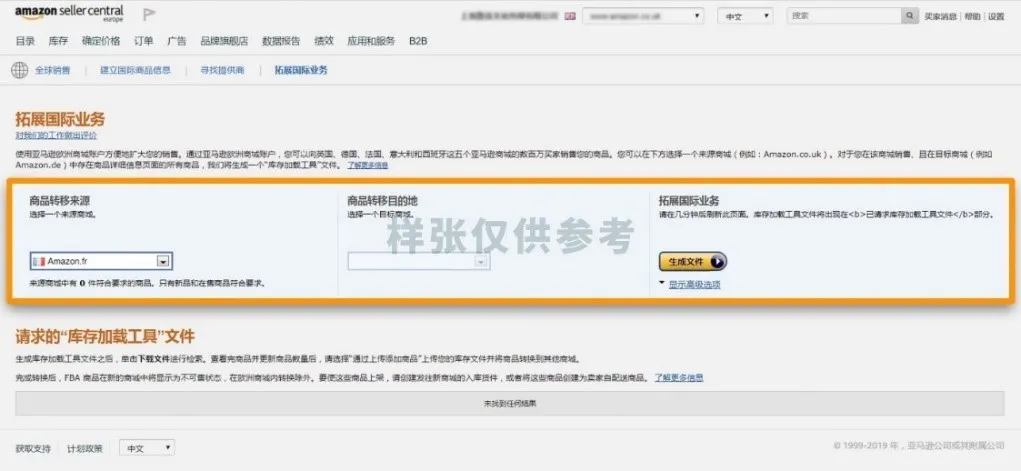1021x471 pixels.
Task: Click the 对我们的工作做出评价 link
Action: pyautogui.click(x=56, y=136)
